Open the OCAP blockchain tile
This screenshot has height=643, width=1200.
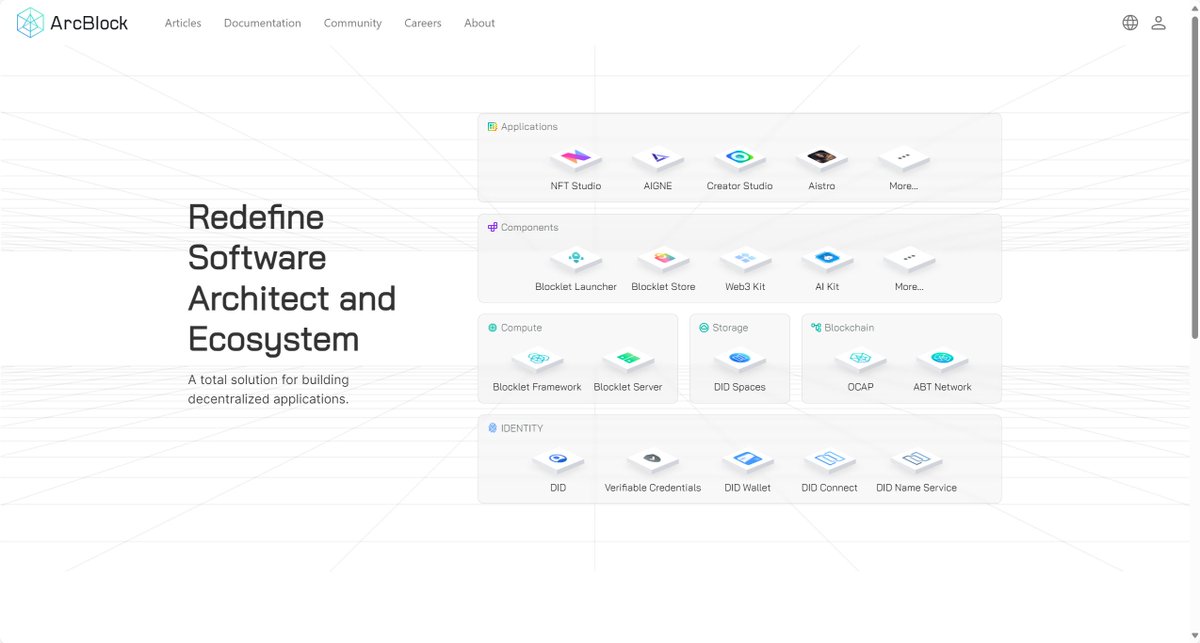click(x=861, y=369)
